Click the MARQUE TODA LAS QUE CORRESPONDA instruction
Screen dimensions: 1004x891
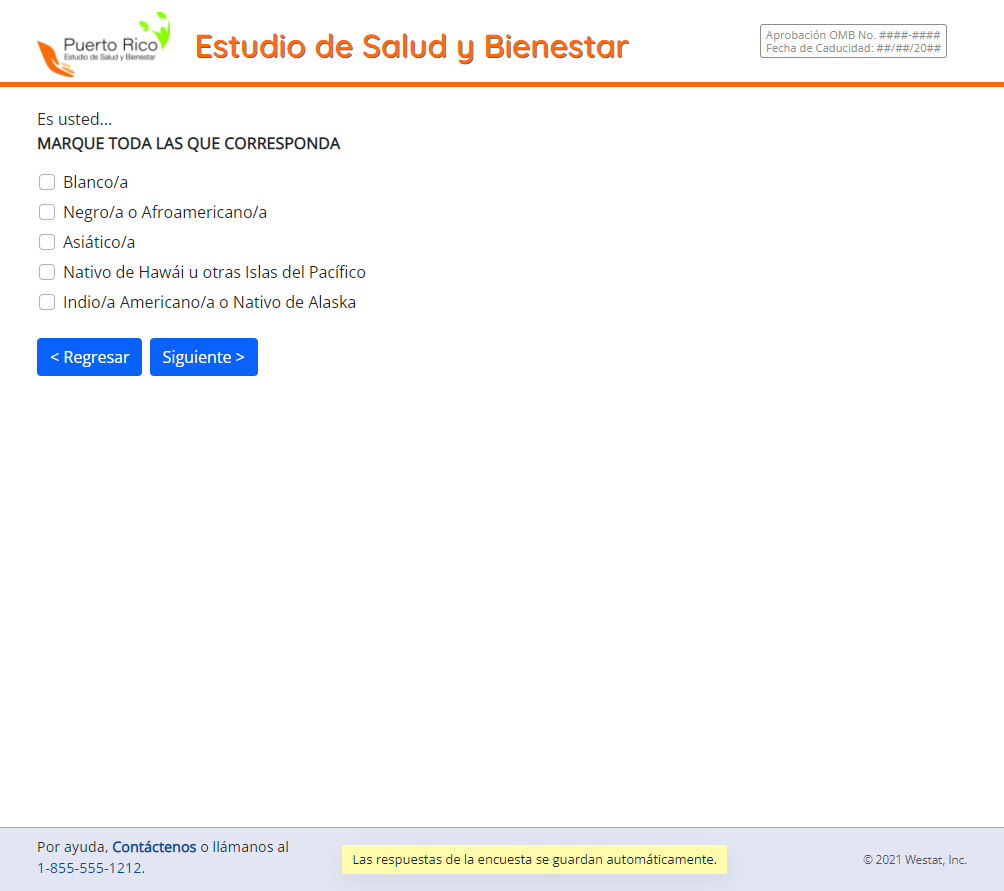(189, 143)
